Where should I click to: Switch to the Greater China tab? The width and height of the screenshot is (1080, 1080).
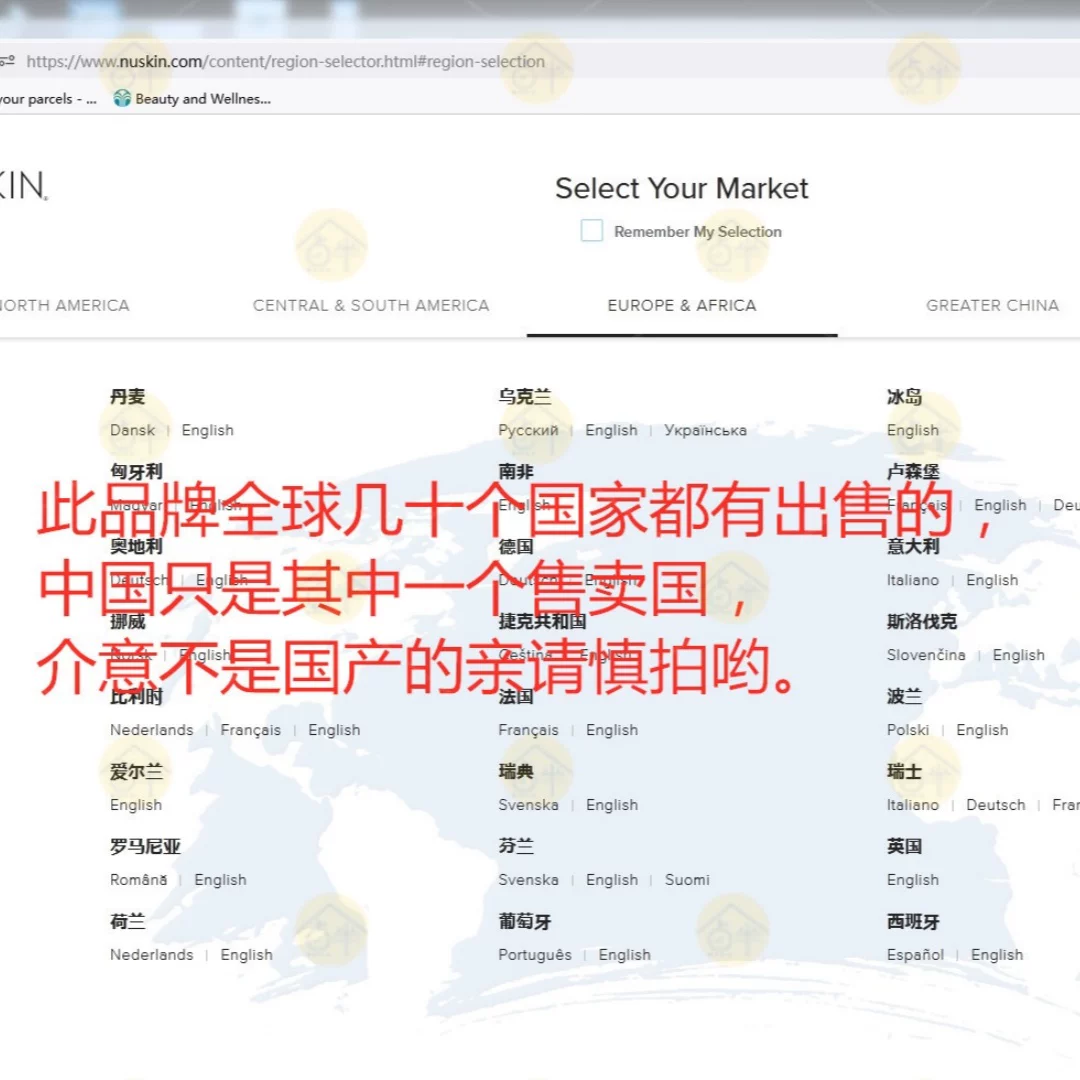click(x=992, y=305)
